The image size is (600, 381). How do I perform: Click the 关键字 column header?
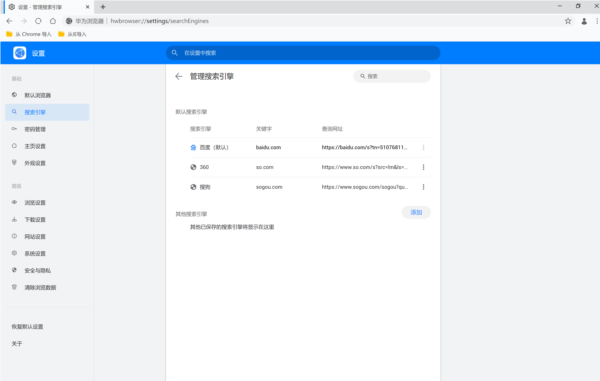pos(264,129)
